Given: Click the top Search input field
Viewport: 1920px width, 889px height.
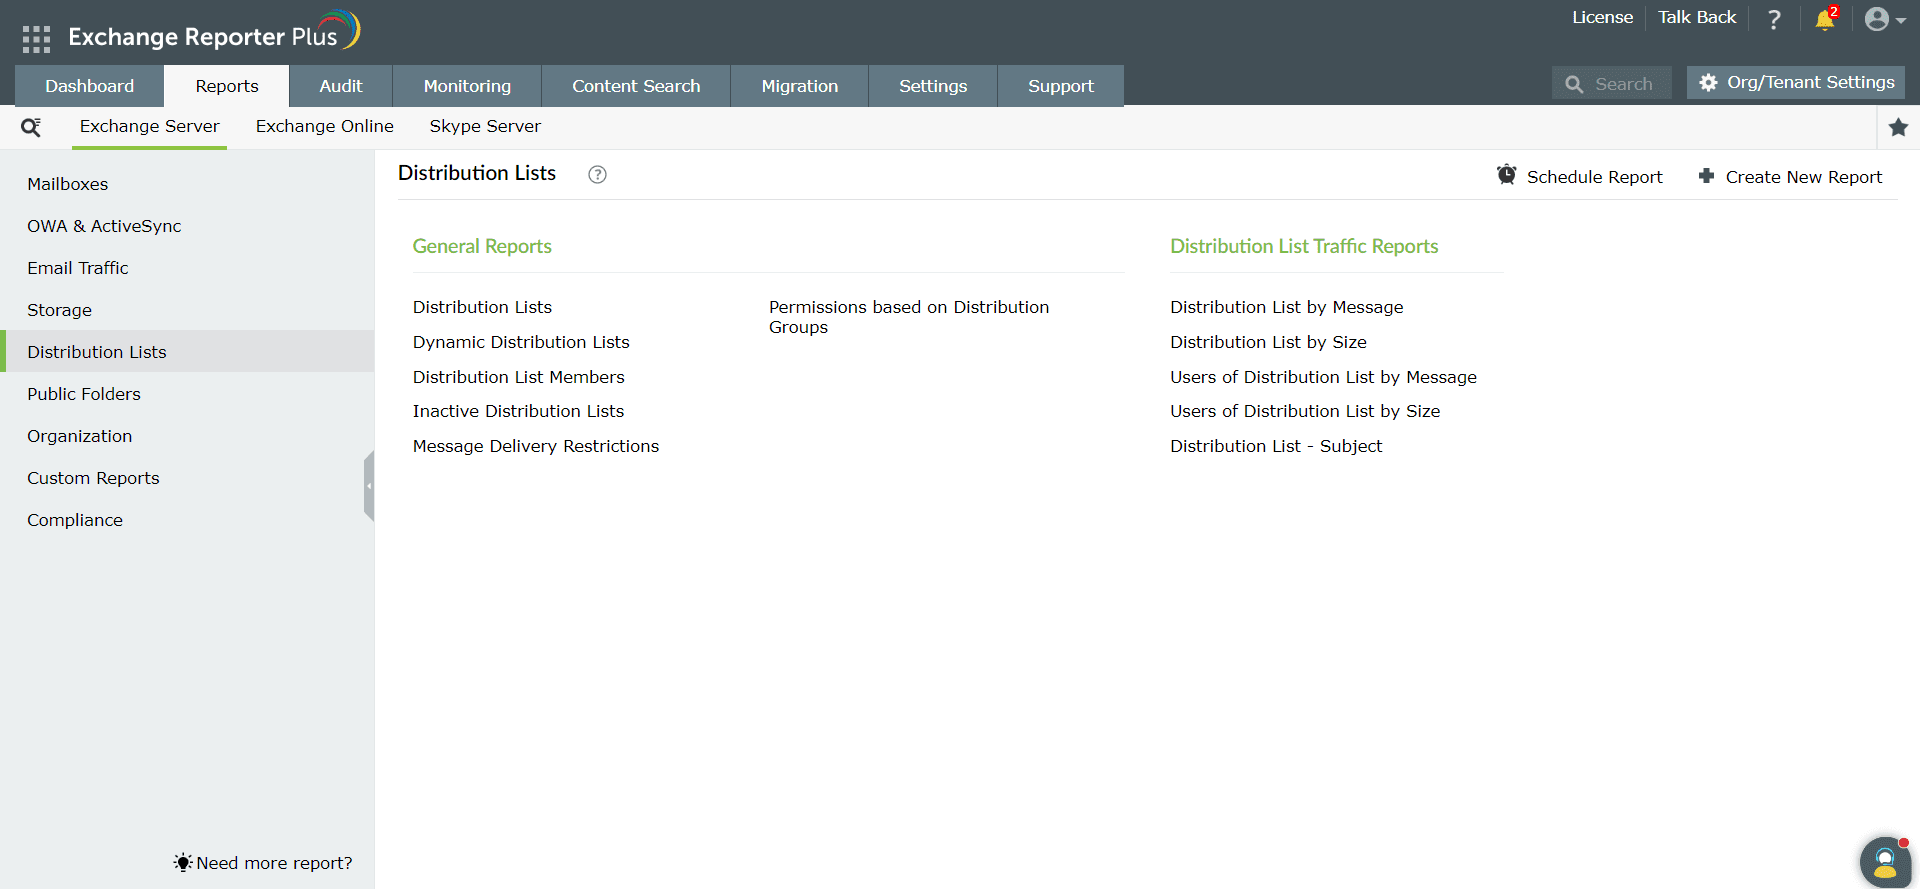Looking at the screenshot, I should (1611, 84).
